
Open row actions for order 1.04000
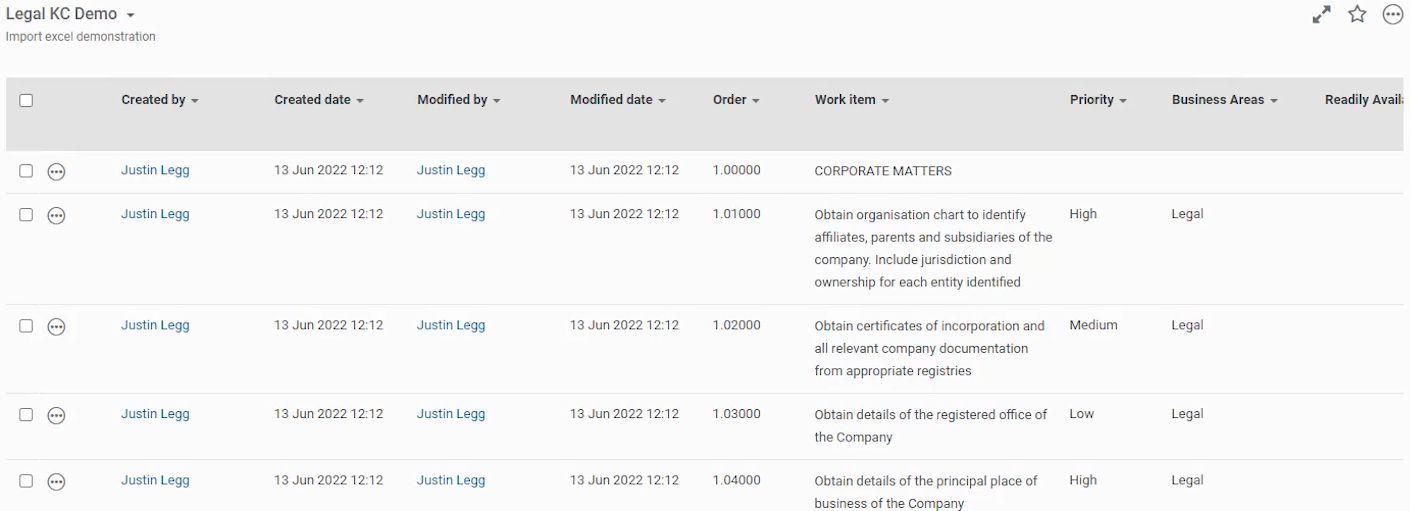tap(57, 481)
